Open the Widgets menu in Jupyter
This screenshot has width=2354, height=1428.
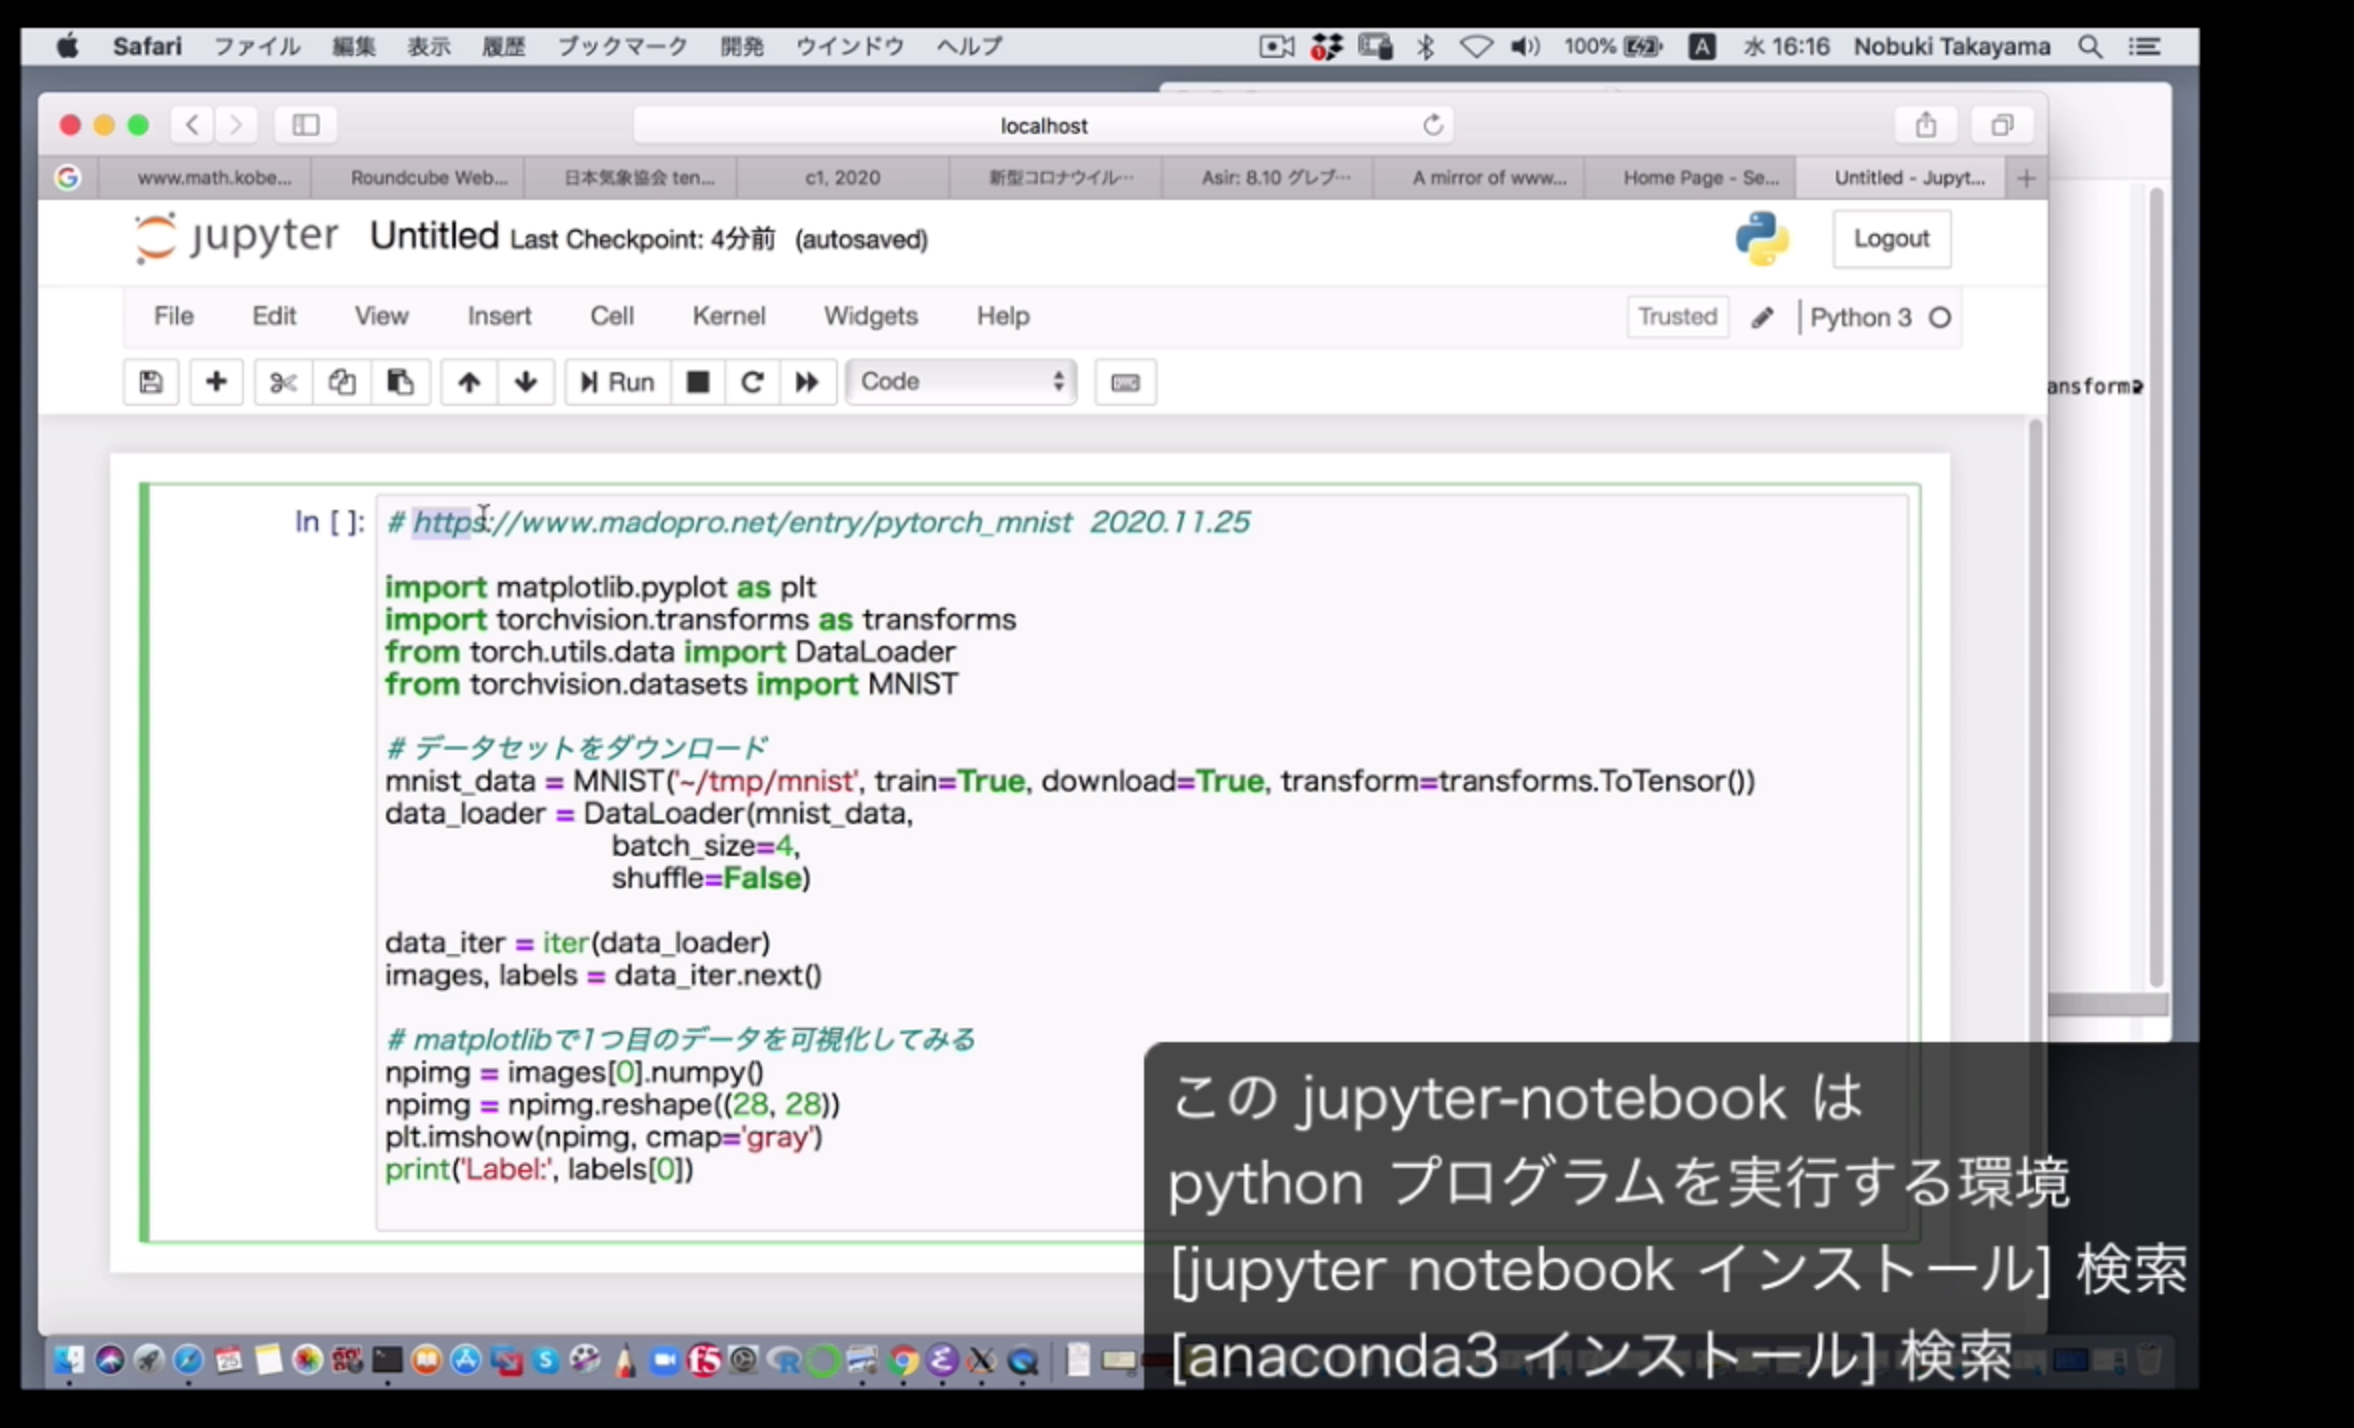(871, 316)
